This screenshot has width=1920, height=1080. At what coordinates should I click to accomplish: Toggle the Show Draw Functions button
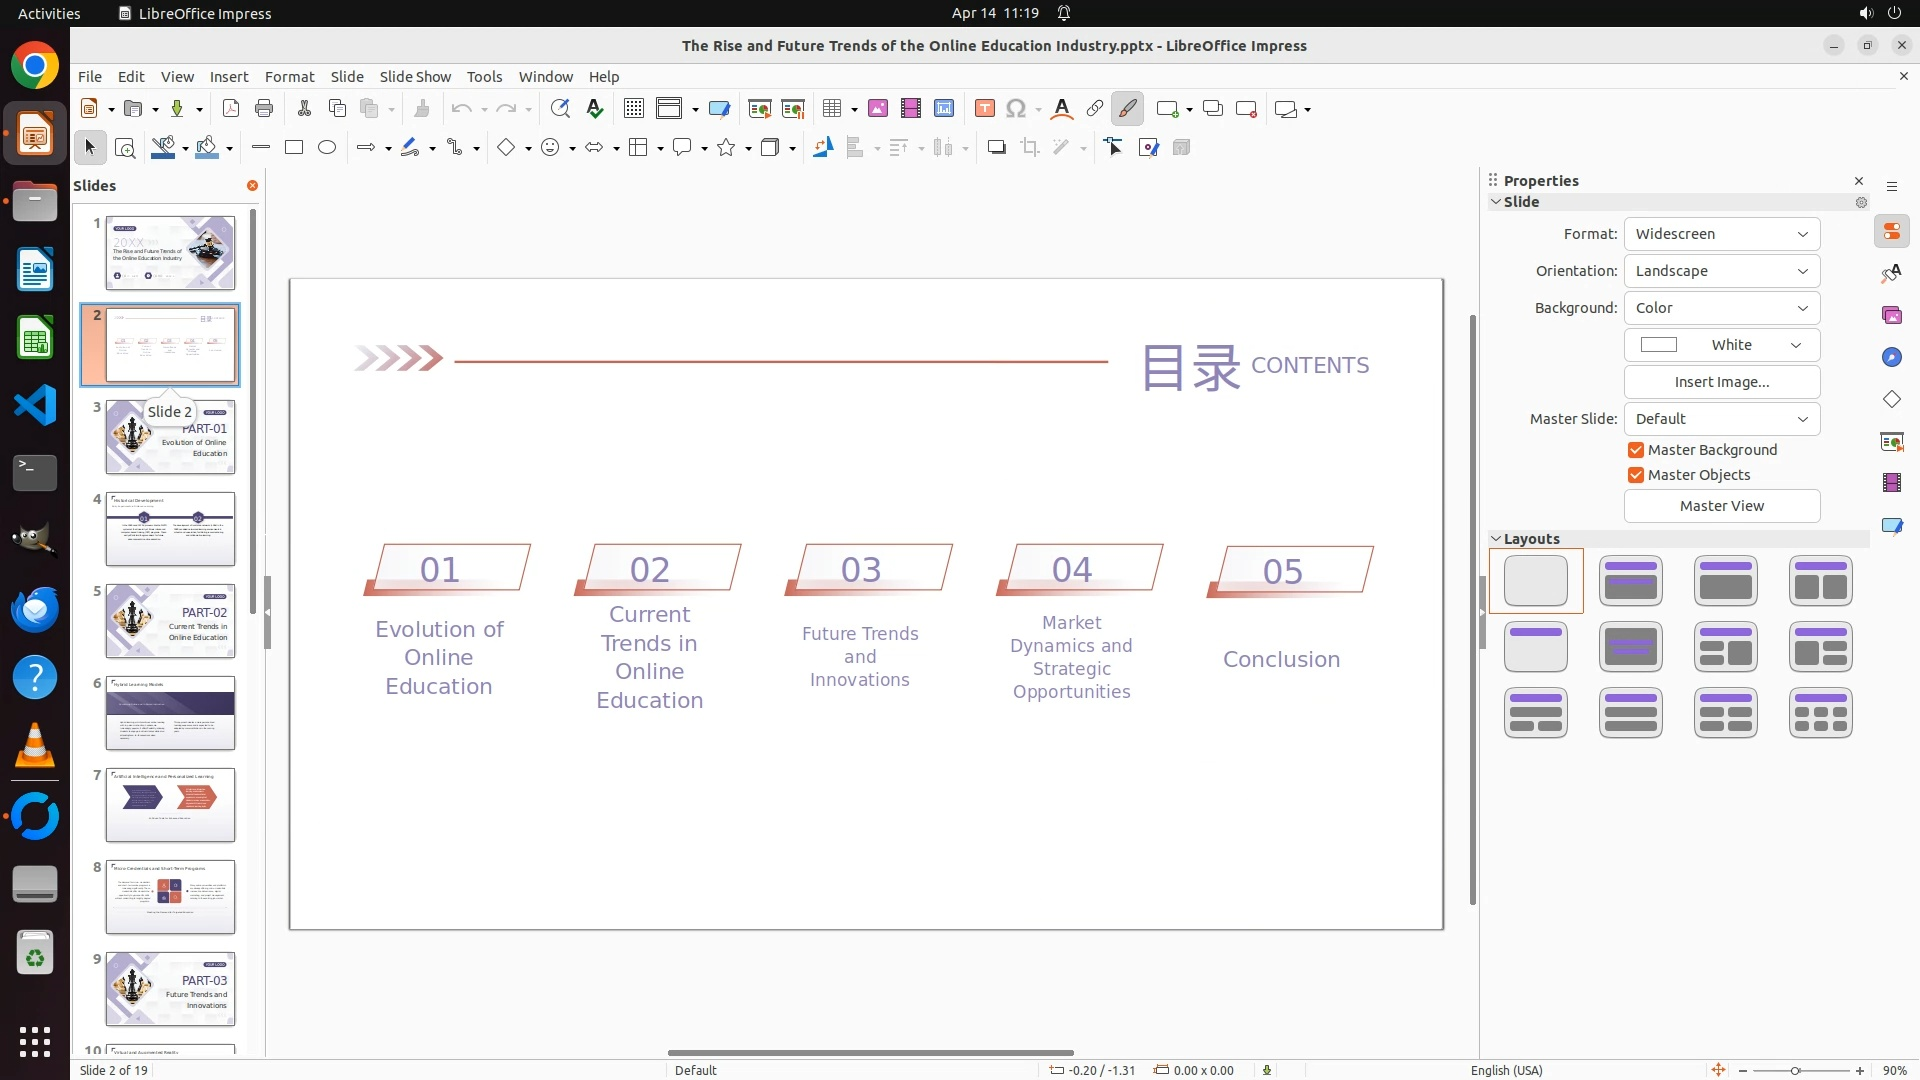[x=1127, y=109]
